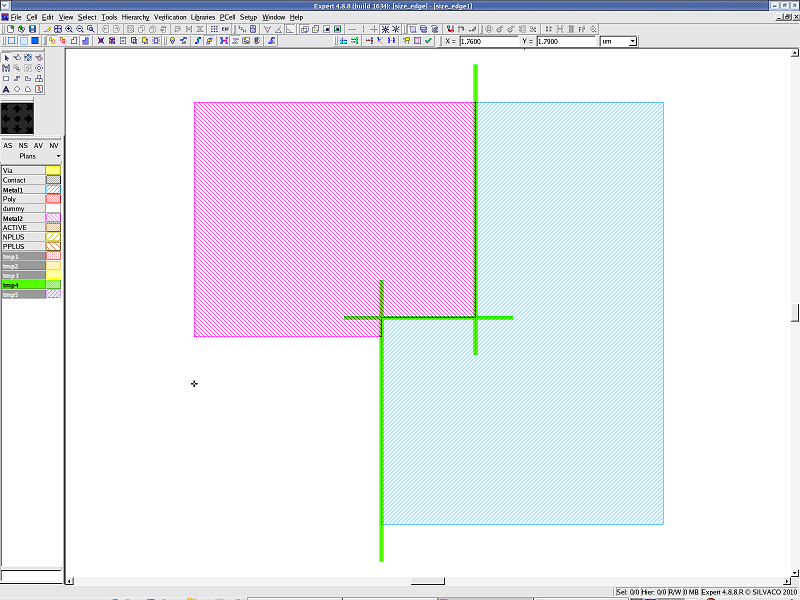Select the circle drawing tool
The image size is (800, 600).
18,88
